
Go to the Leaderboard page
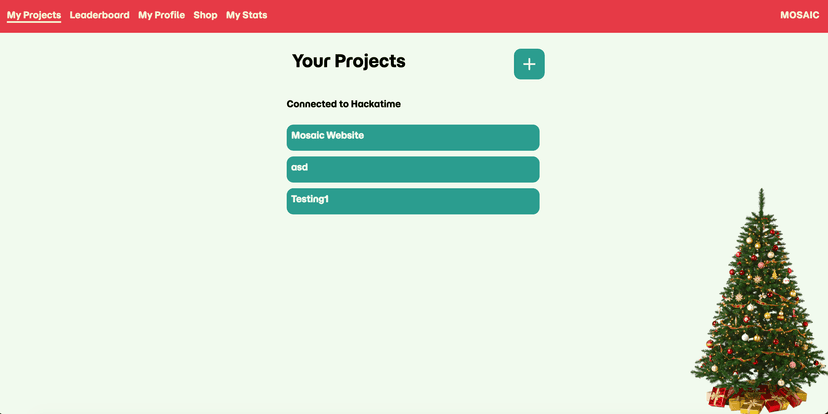[99, 15]
